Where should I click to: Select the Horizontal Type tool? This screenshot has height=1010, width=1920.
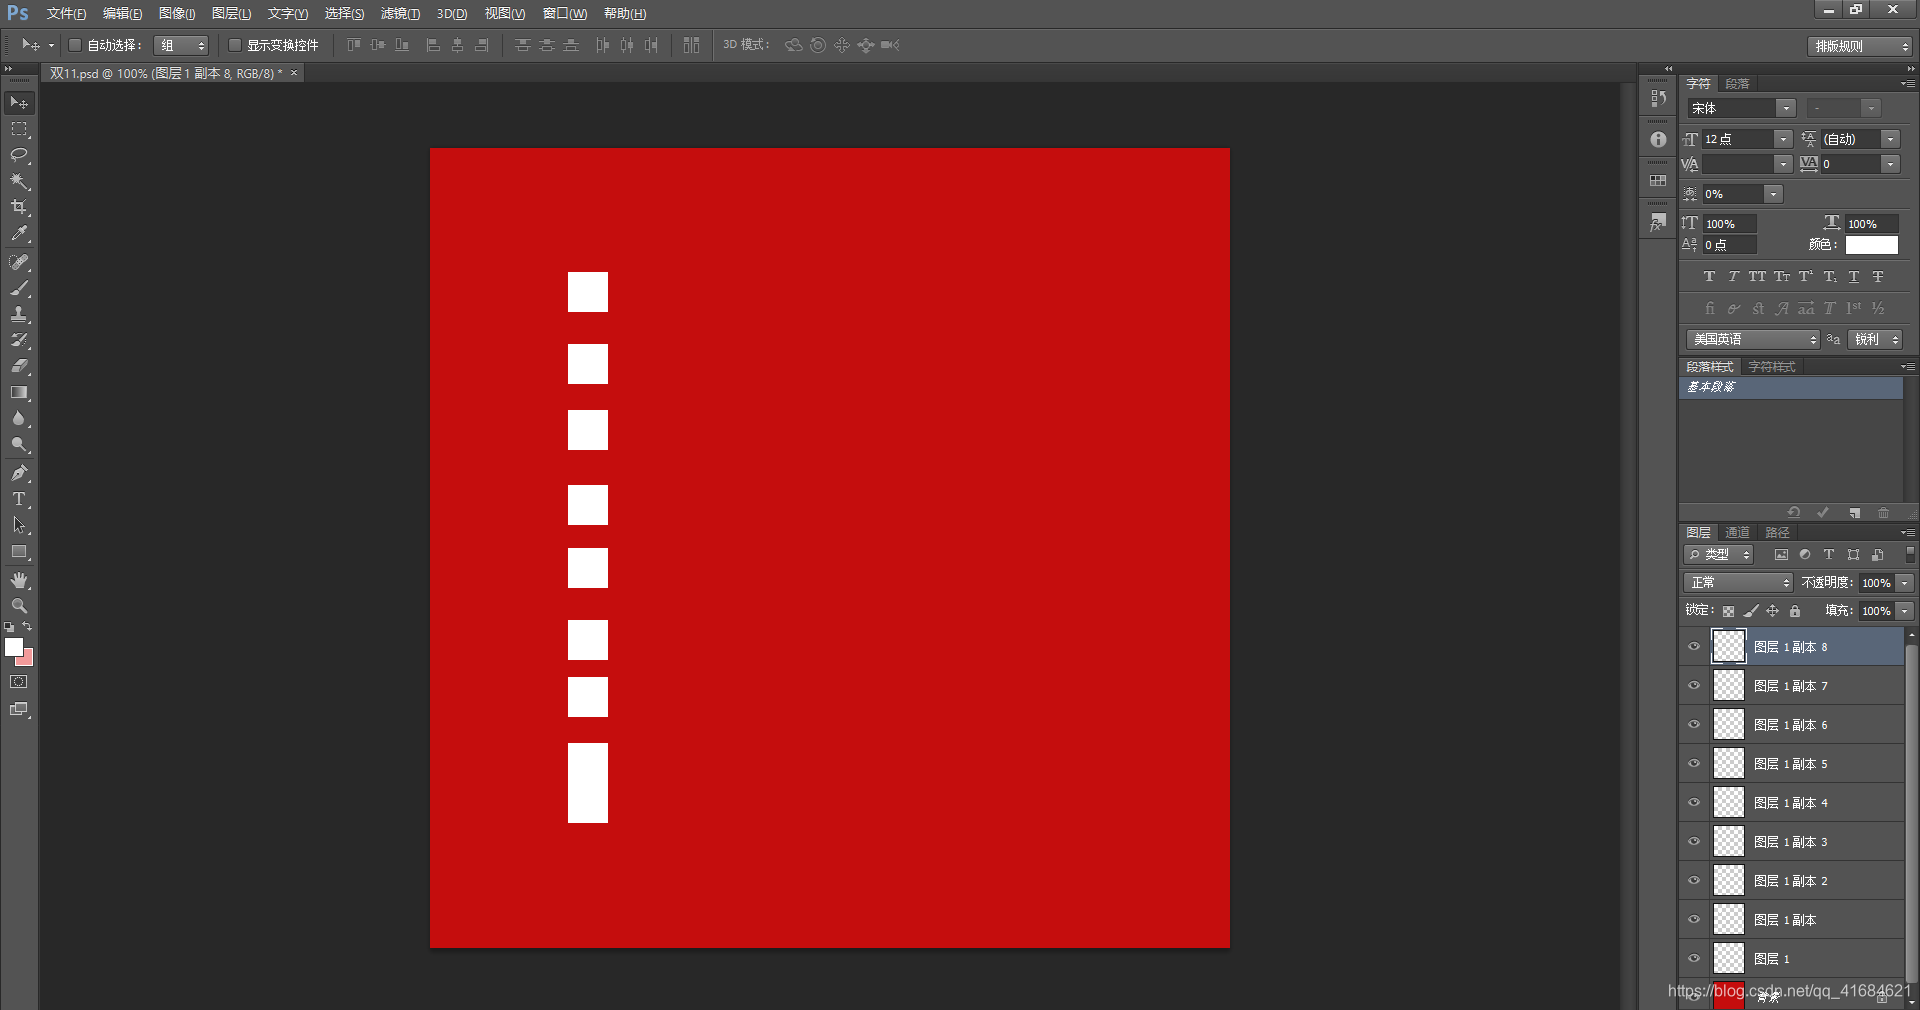pos(19,499)
